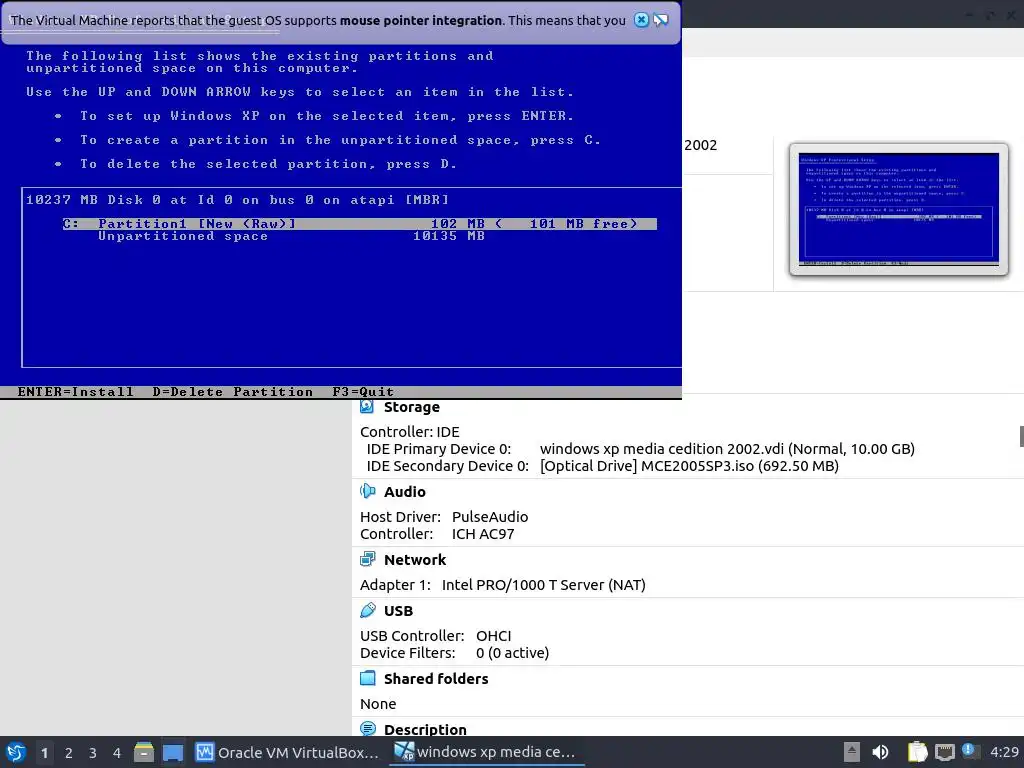Click the Network section icon
Screen dimensions: 1024x768
[x=368, y=559]
